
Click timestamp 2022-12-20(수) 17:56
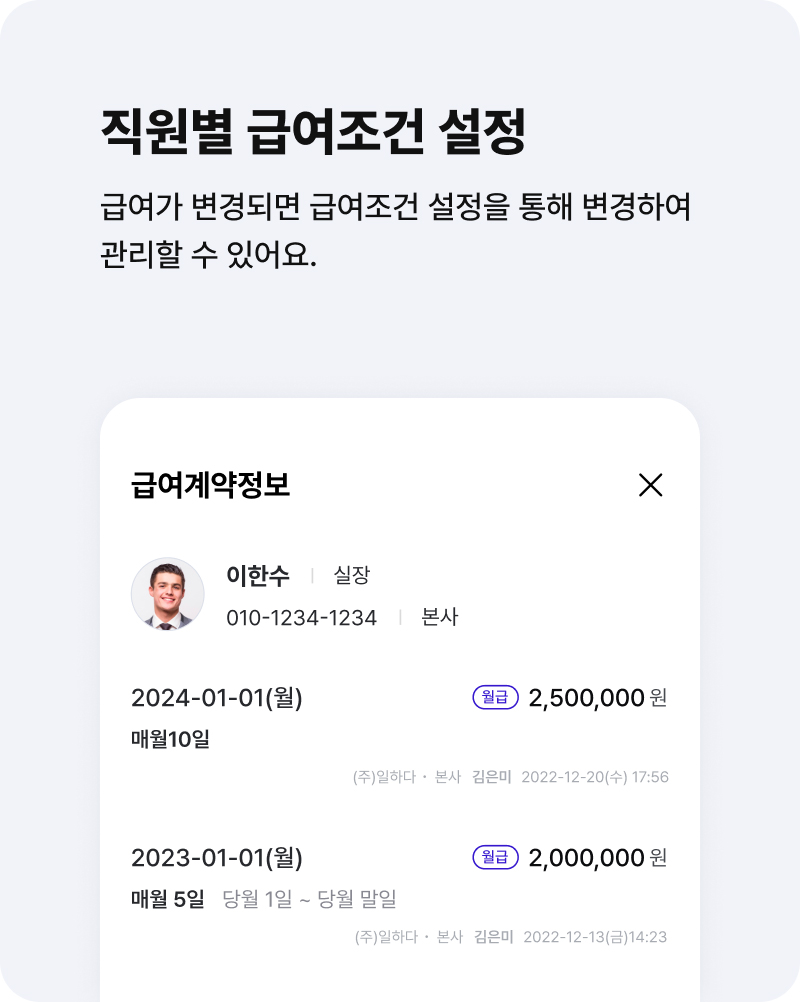[595, 777]
